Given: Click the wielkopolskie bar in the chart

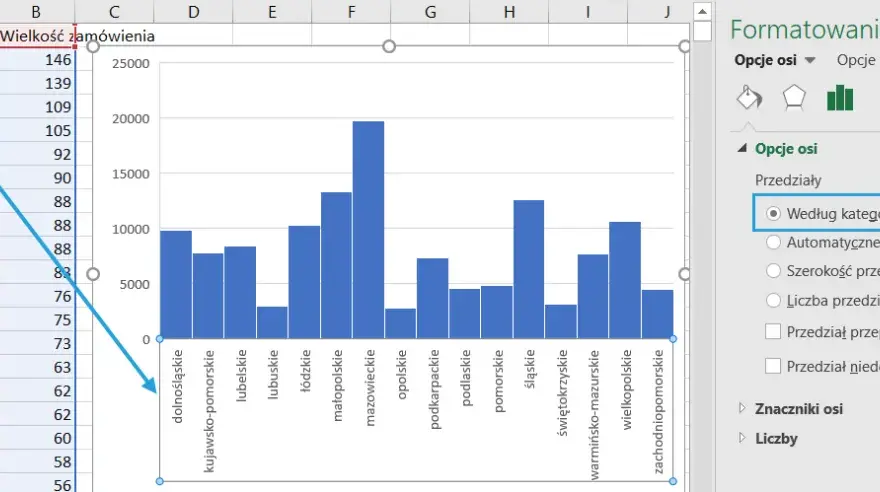Looking at the screenshot, I should [625, 281].
